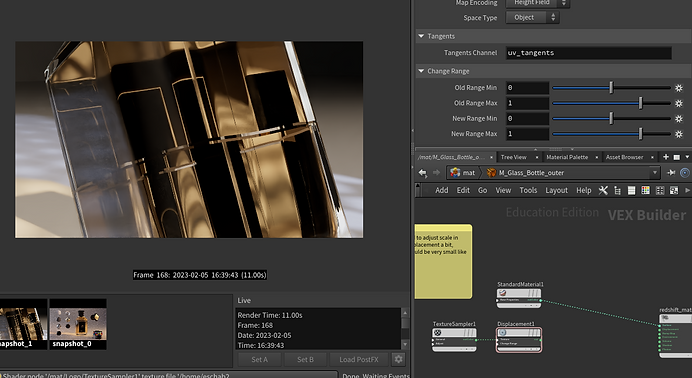Switch to the Tree View tab

[x=514, y=157]
